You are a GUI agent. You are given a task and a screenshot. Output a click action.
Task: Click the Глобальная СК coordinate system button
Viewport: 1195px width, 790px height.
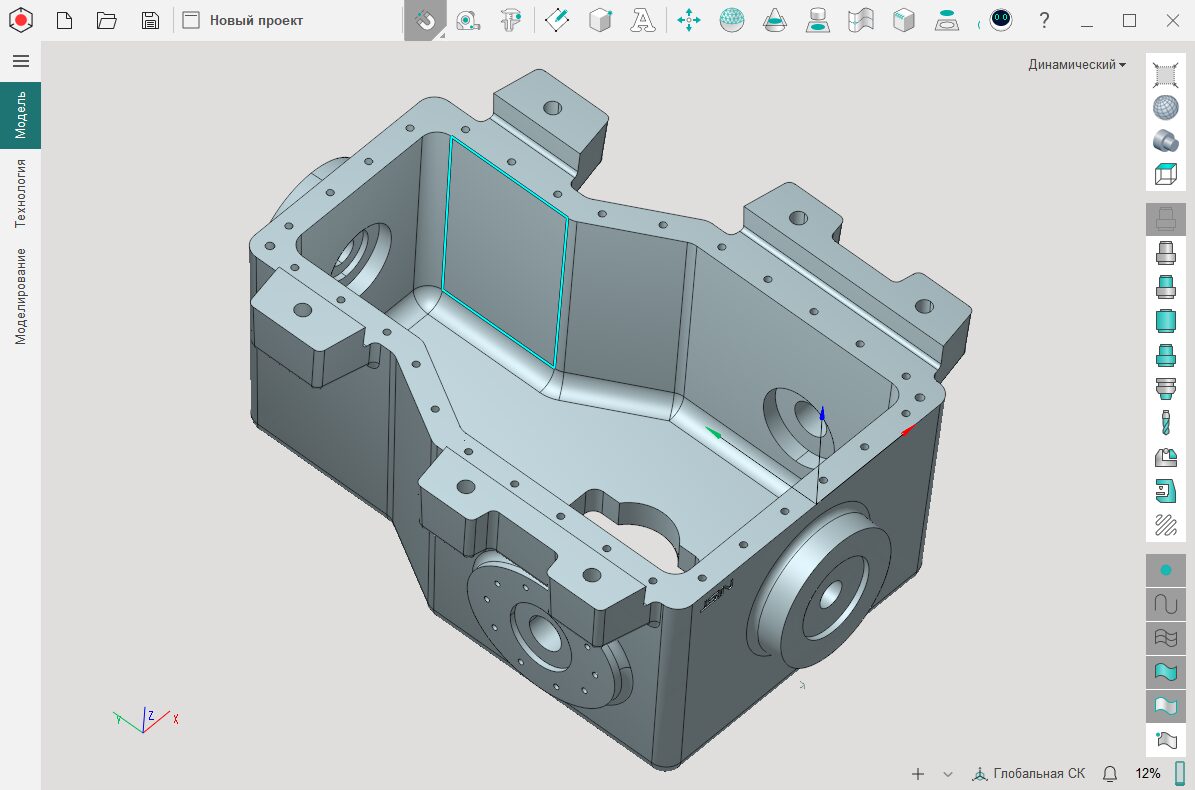click(1028, 774)
